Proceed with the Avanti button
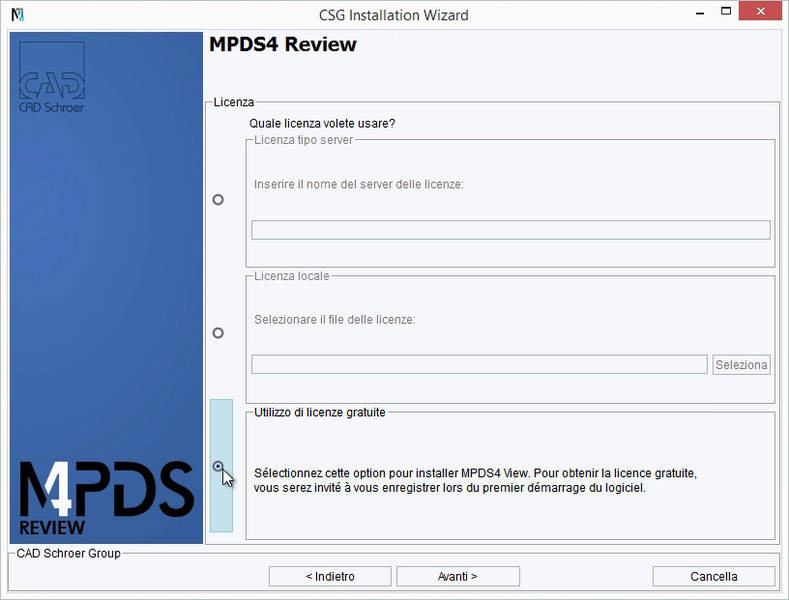This screenshot has height=600, width=789. point(458,576)
